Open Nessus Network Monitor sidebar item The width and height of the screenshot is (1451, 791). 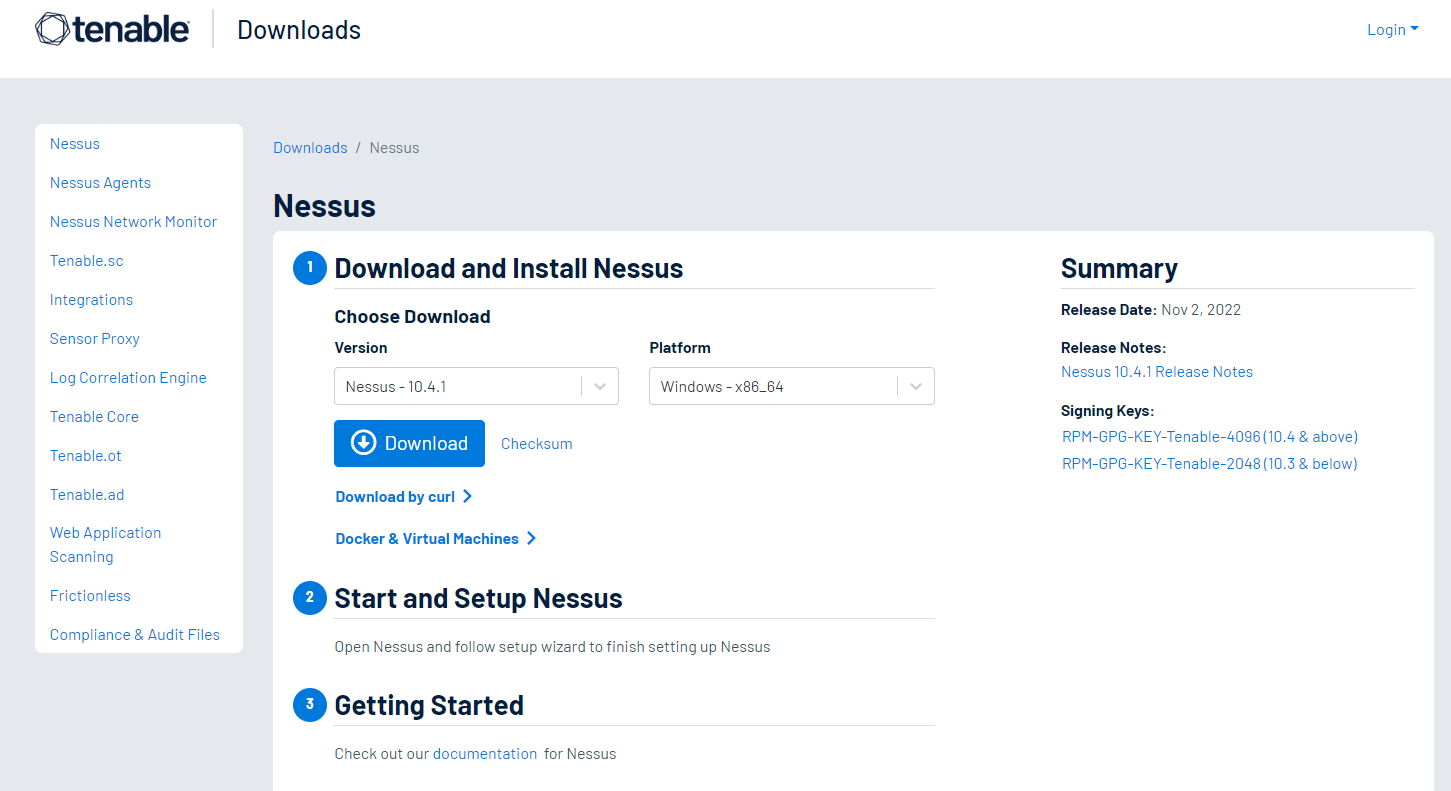pos(133,222)
